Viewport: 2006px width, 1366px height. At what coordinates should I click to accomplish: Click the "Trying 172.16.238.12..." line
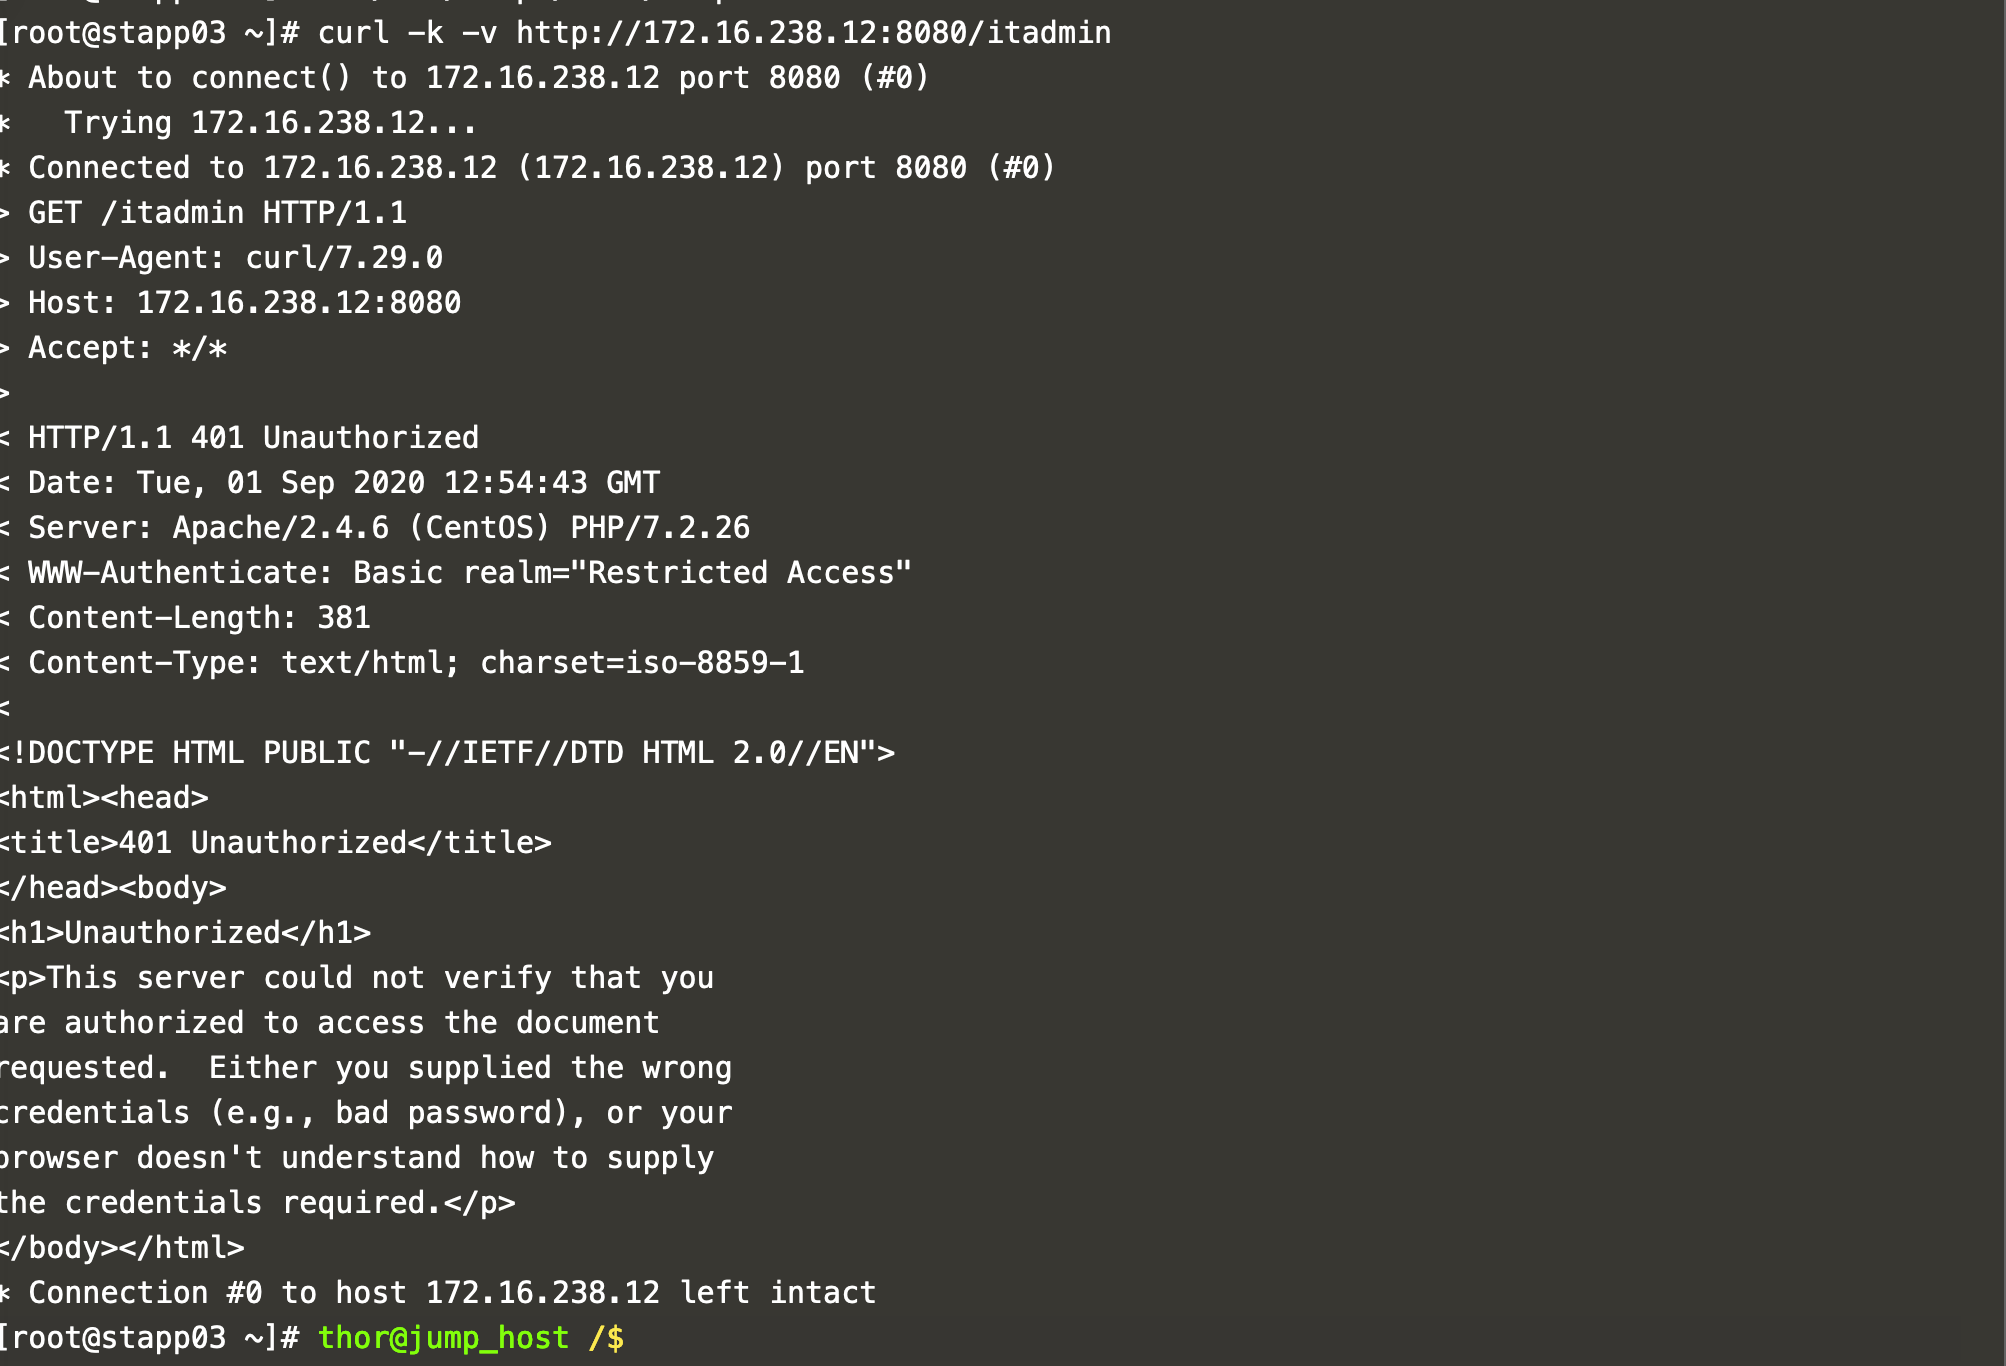tap(270, 123)
